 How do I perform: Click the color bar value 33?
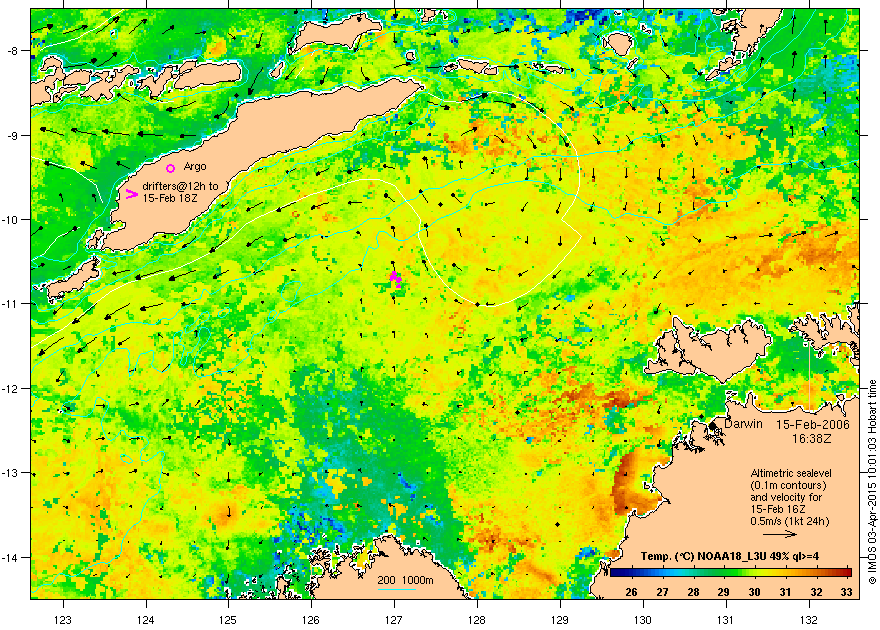coord(846,592)
